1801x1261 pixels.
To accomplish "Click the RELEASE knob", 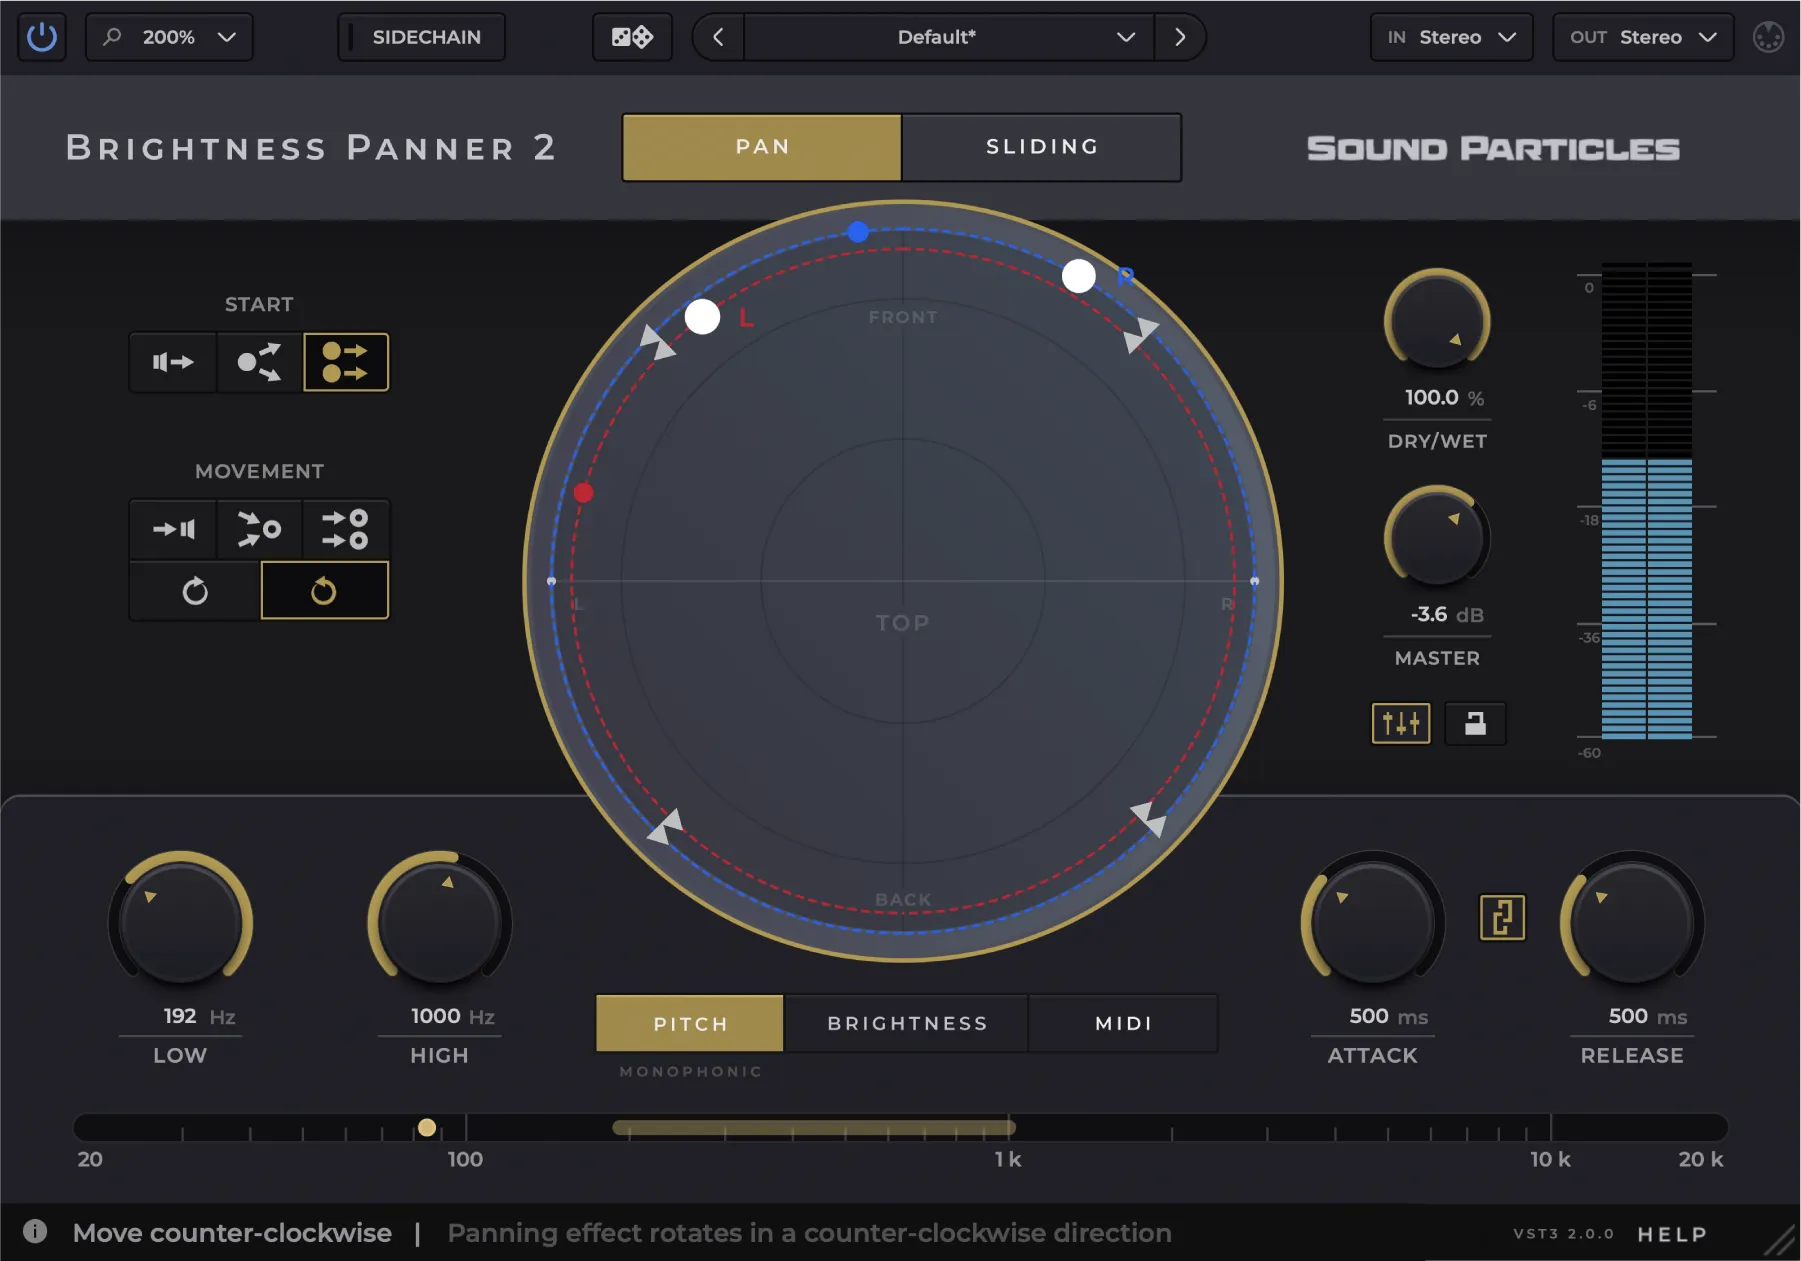I will coord(1632,922).
